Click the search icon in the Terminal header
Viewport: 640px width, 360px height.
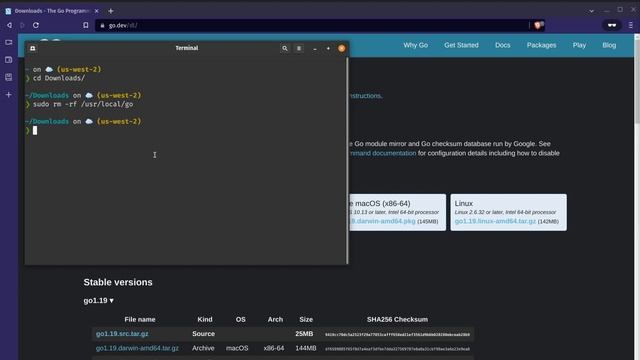[x=284, y=48]
